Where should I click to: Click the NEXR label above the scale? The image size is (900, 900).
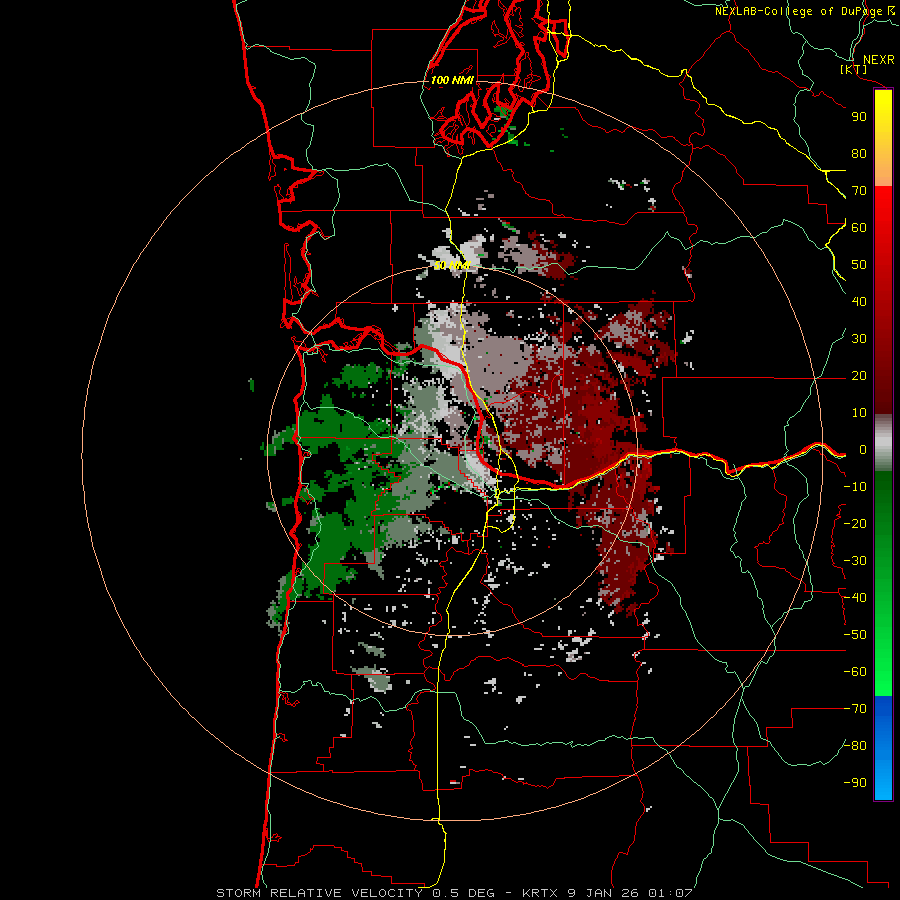[x=878, y=60]
